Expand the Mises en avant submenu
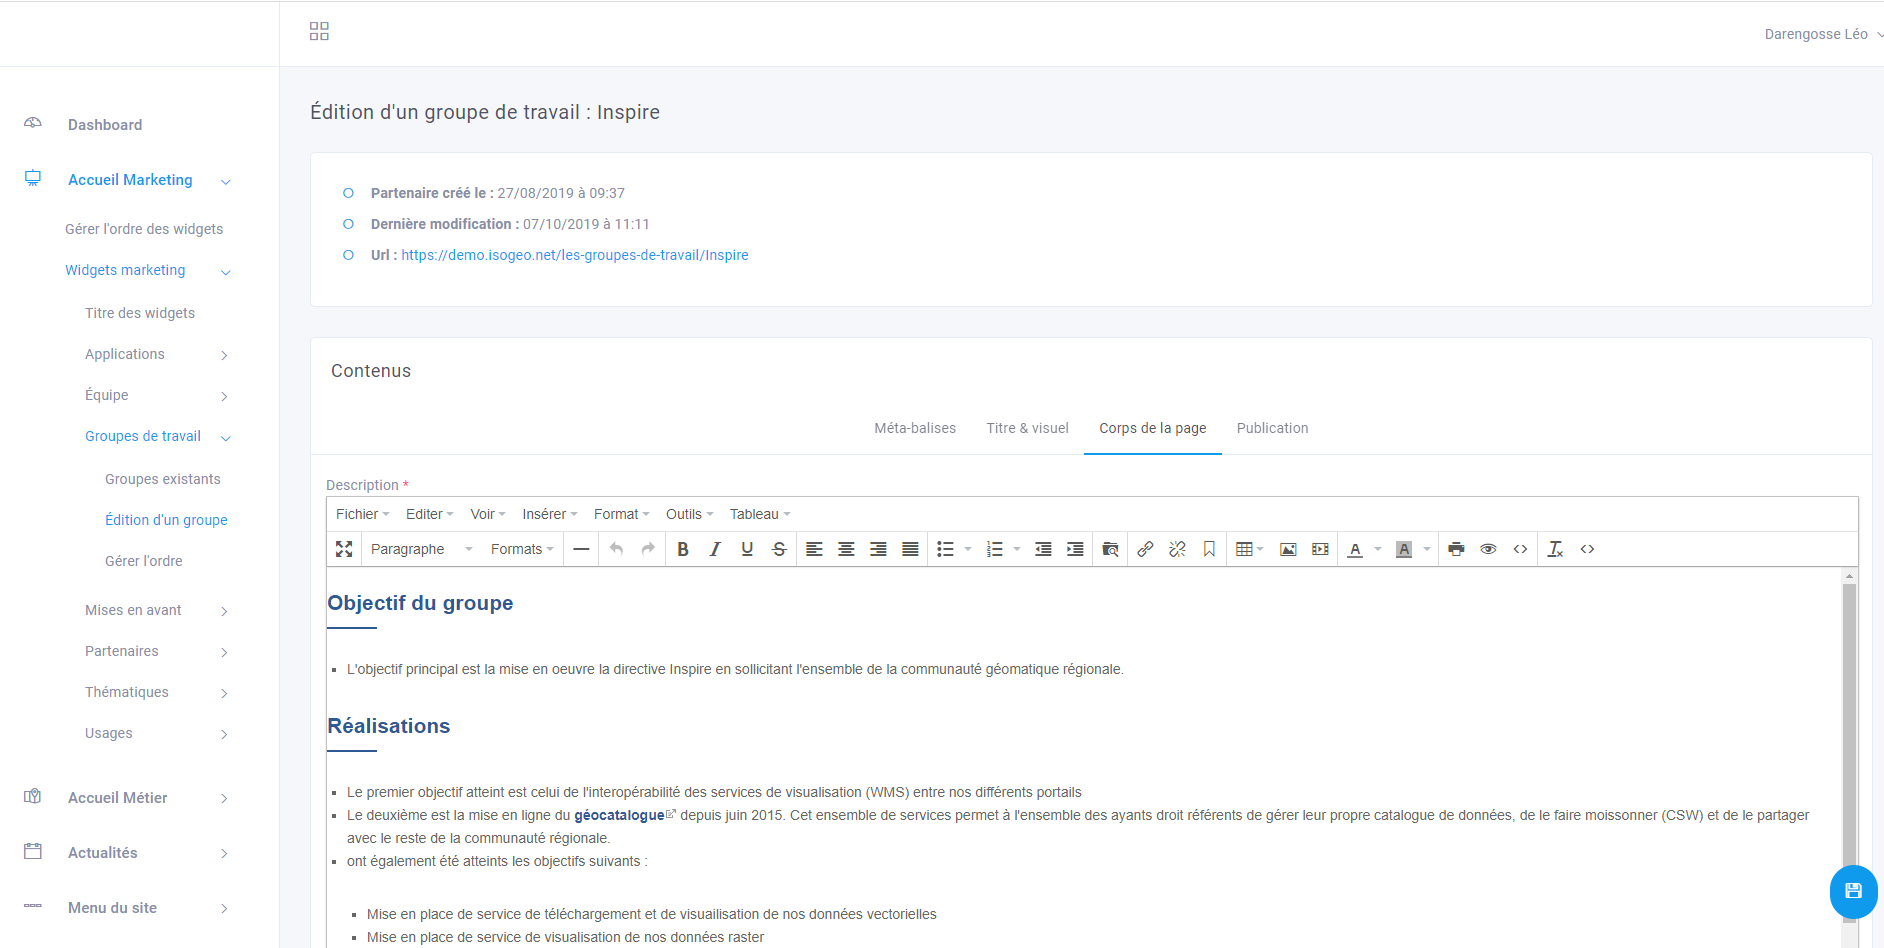1884x948 pixels. pos(157,610)
